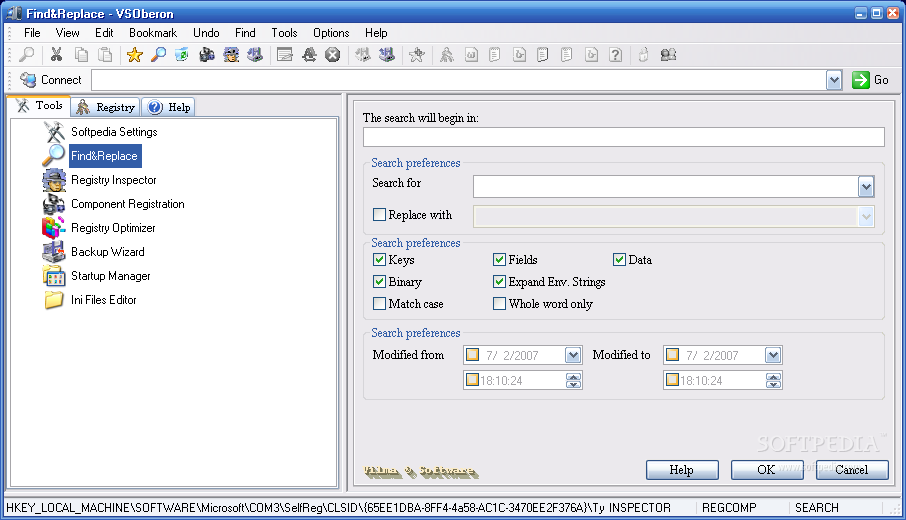
Task: Switch to the Help tab in left panel
Action: click(168, 107)
